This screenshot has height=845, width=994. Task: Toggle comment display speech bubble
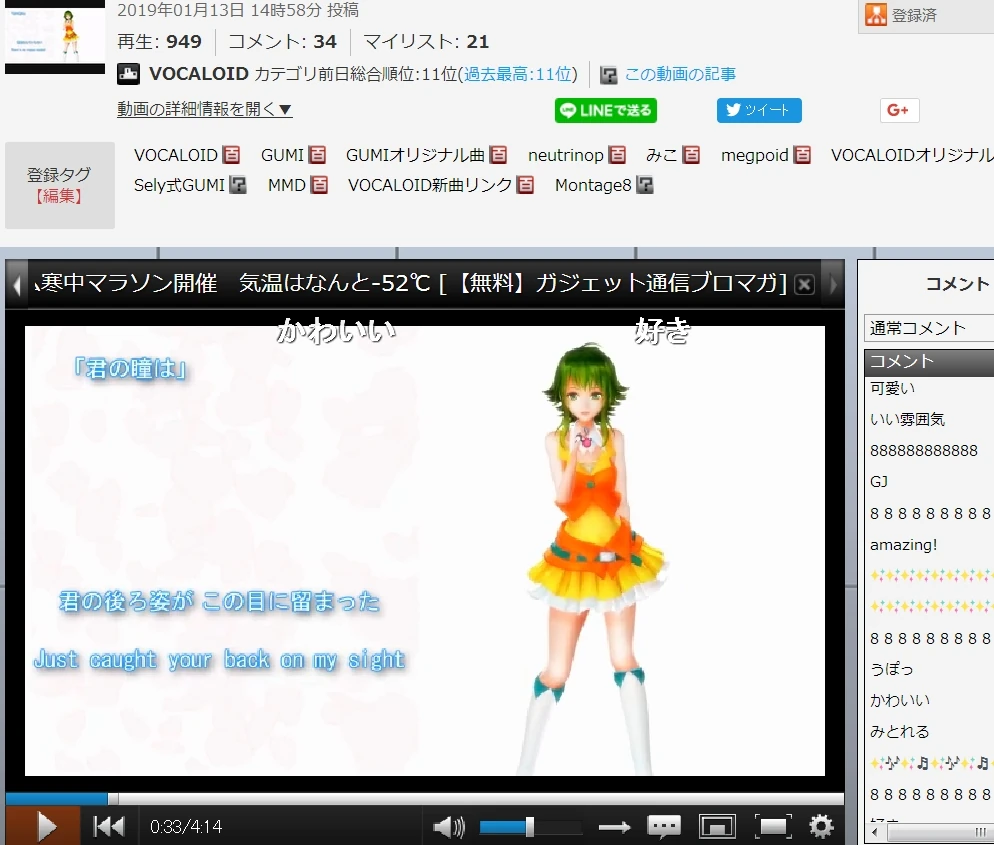pyautogui.click(x=664, y=827)
